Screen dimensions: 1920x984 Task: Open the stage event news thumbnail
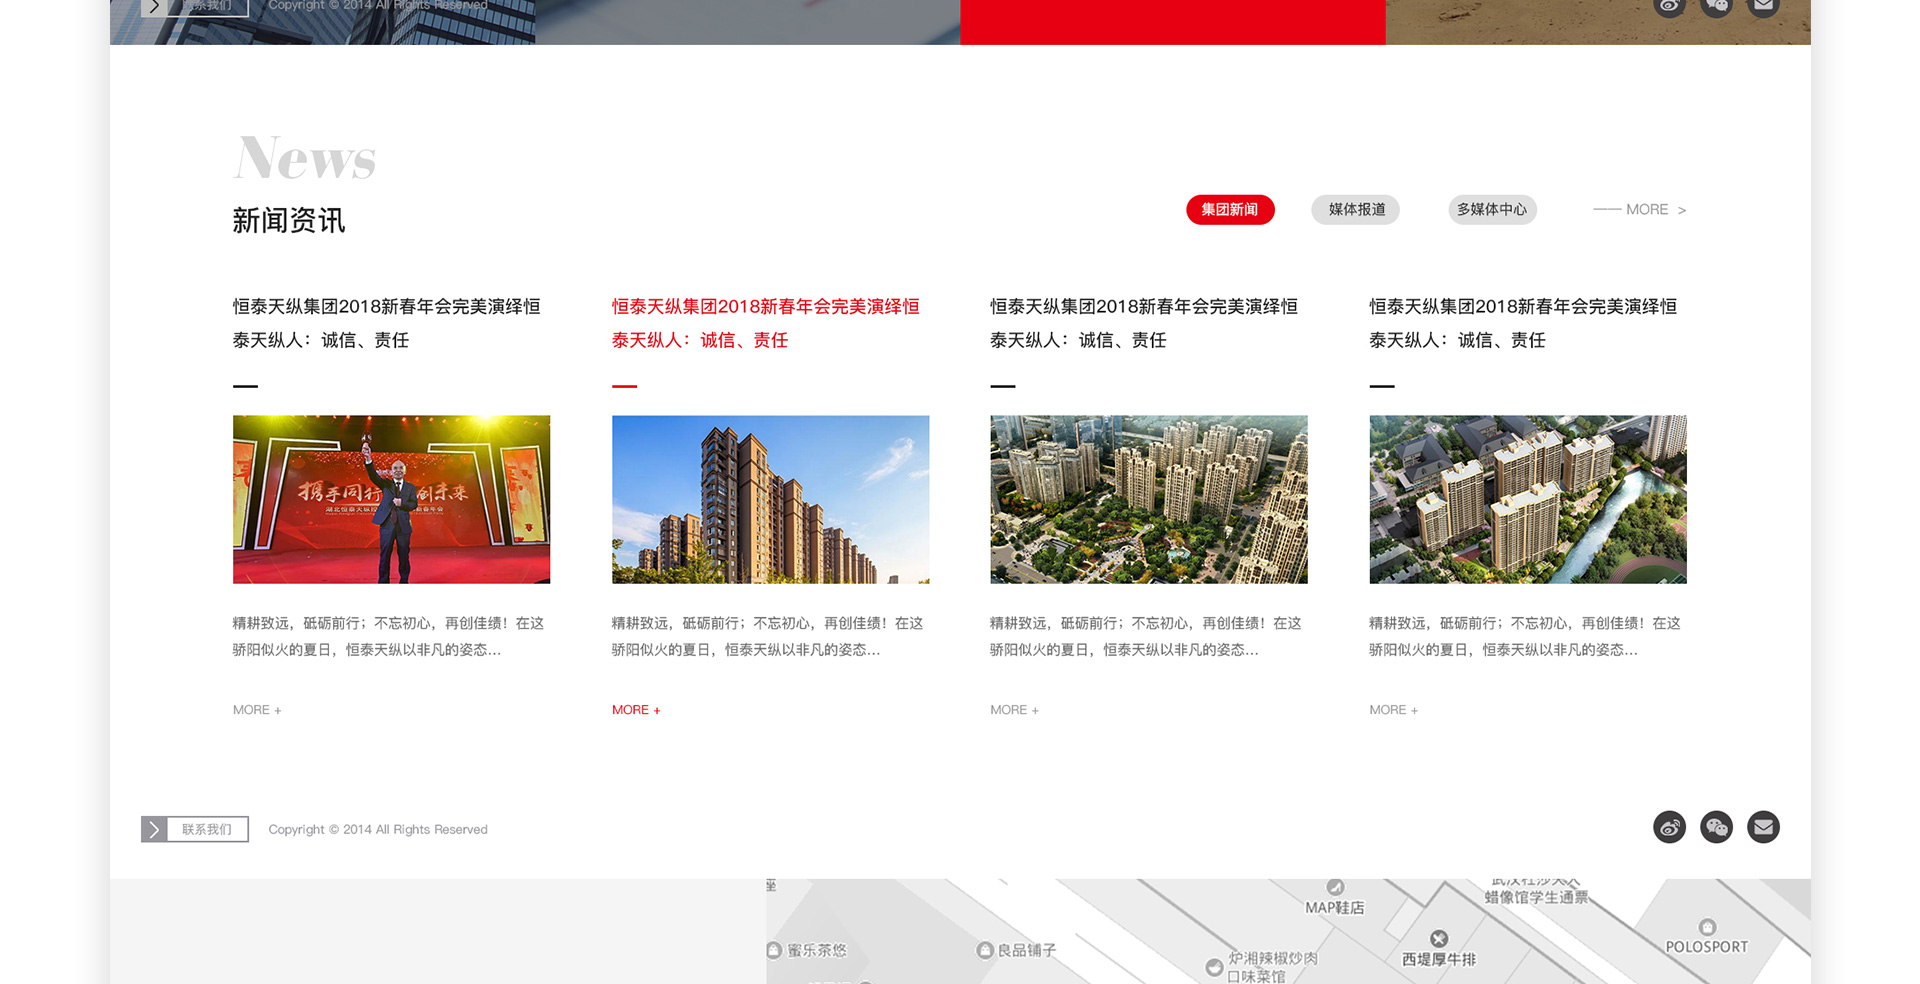[391, 499]
